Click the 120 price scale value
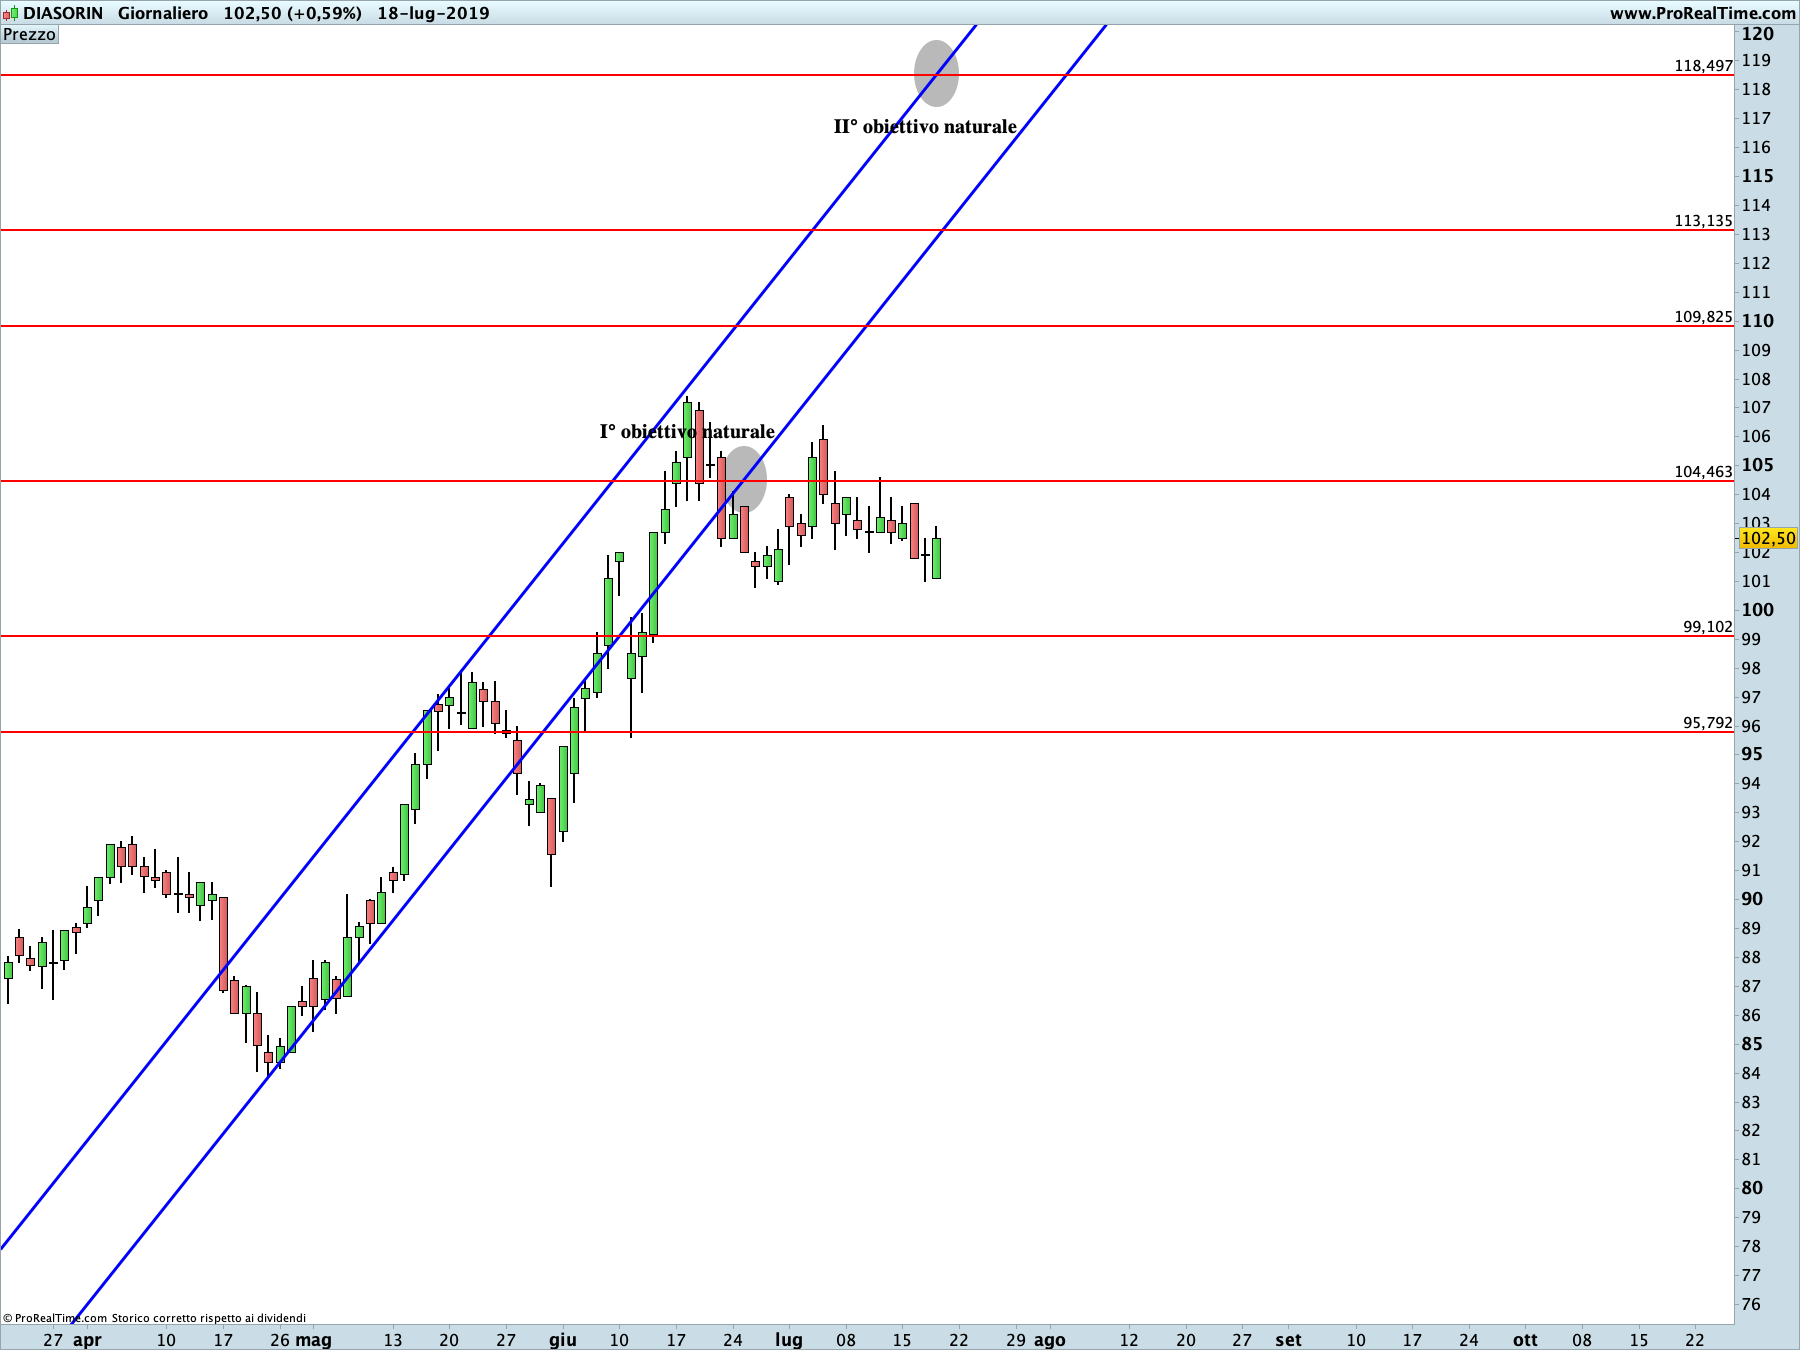This screenshot has width=1800, height=1350. [x=1758, y=34]
